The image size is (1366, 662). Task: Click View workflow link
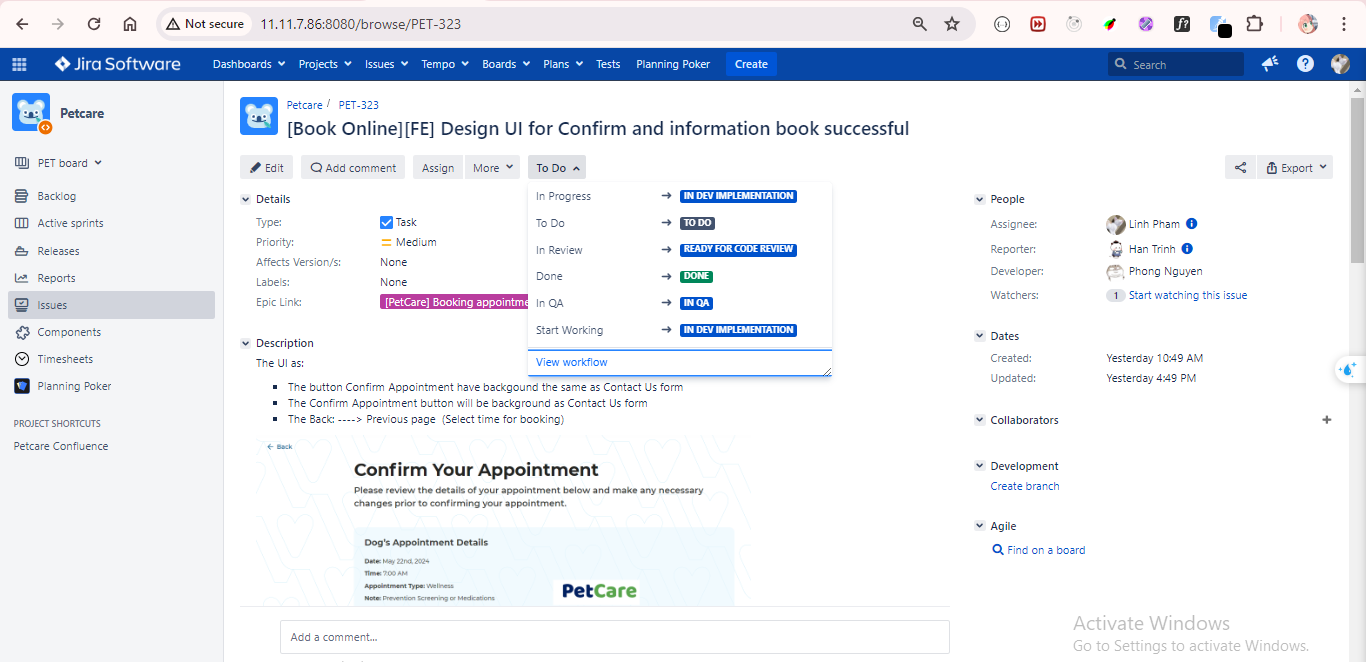point(572,362)
